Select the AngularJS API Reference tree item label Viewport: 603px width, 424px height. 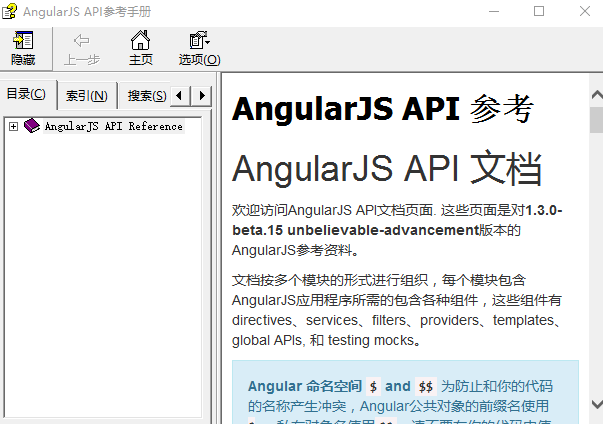113,127
